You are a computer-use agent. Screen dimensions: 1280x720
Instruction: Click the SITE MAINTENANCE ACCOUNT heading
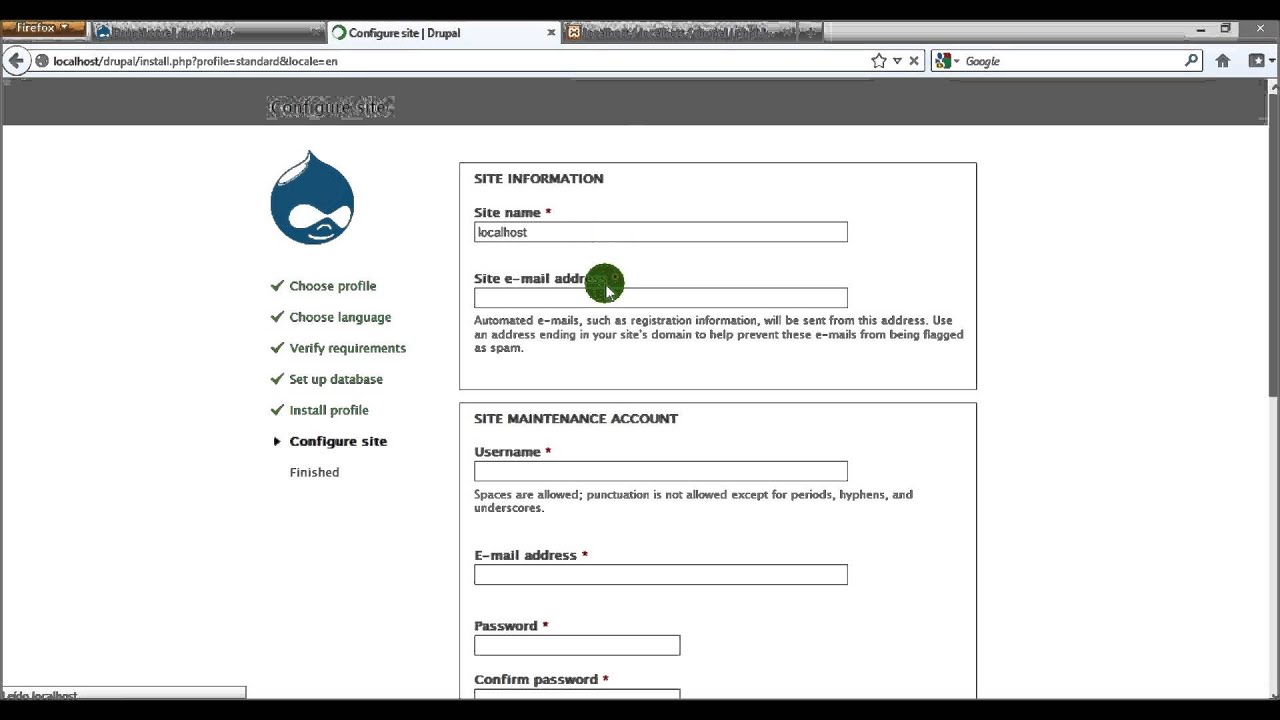[576, 419]
